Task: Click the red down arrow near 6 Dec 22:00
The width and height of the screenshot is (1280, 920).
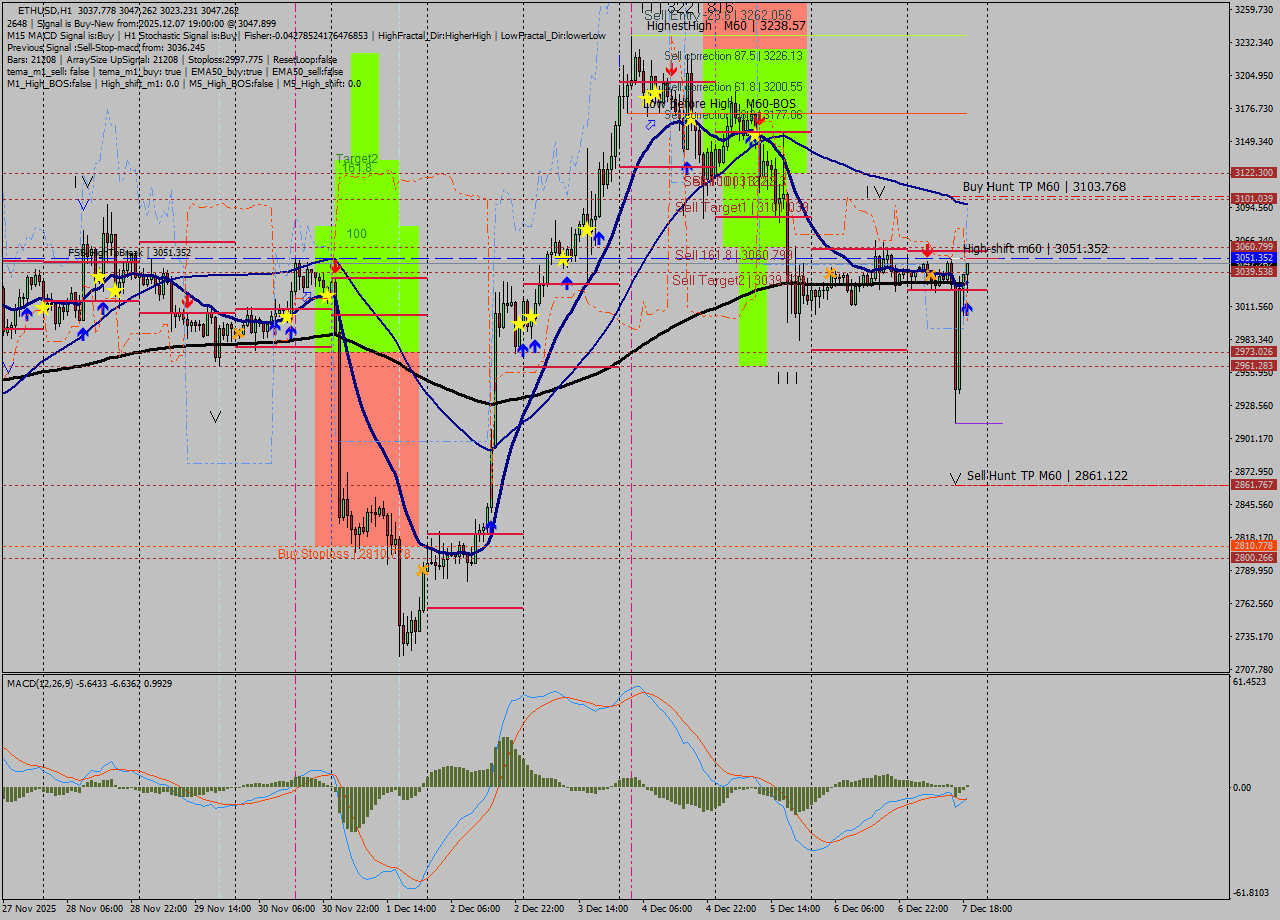Action: (x=927, y=248)
